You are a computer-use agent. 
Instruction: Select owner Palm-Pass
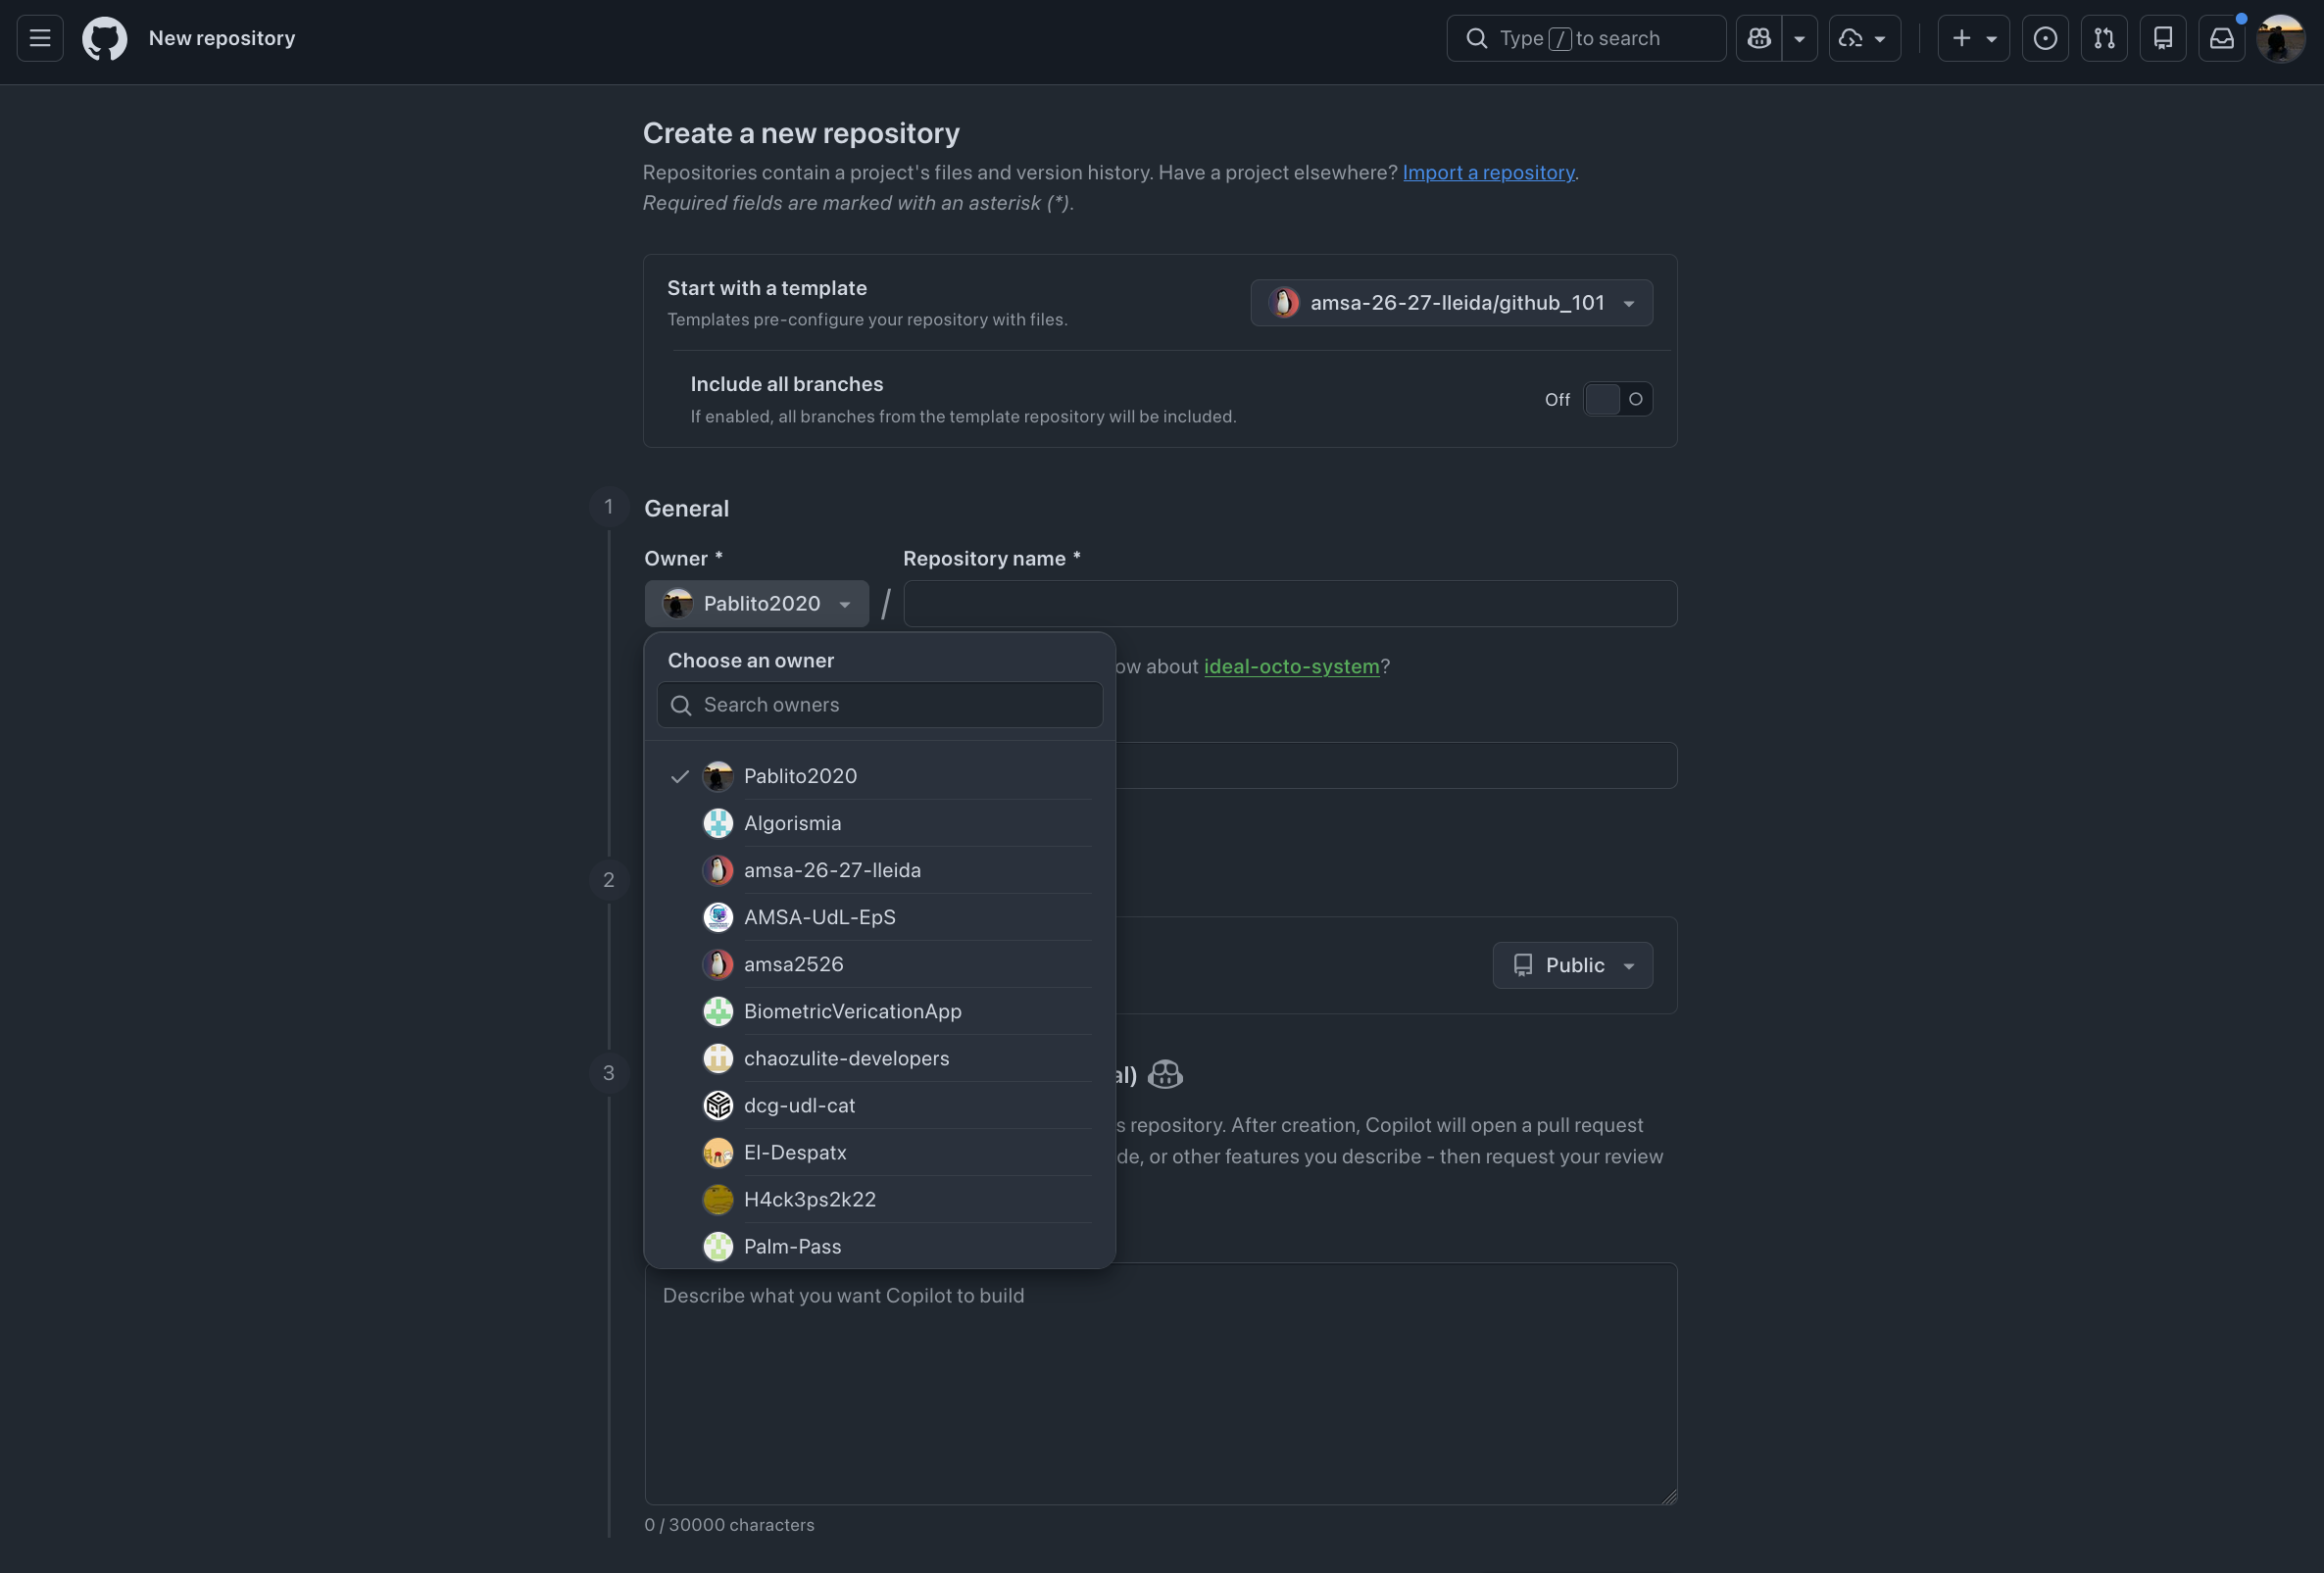[x=880, y=1246]
